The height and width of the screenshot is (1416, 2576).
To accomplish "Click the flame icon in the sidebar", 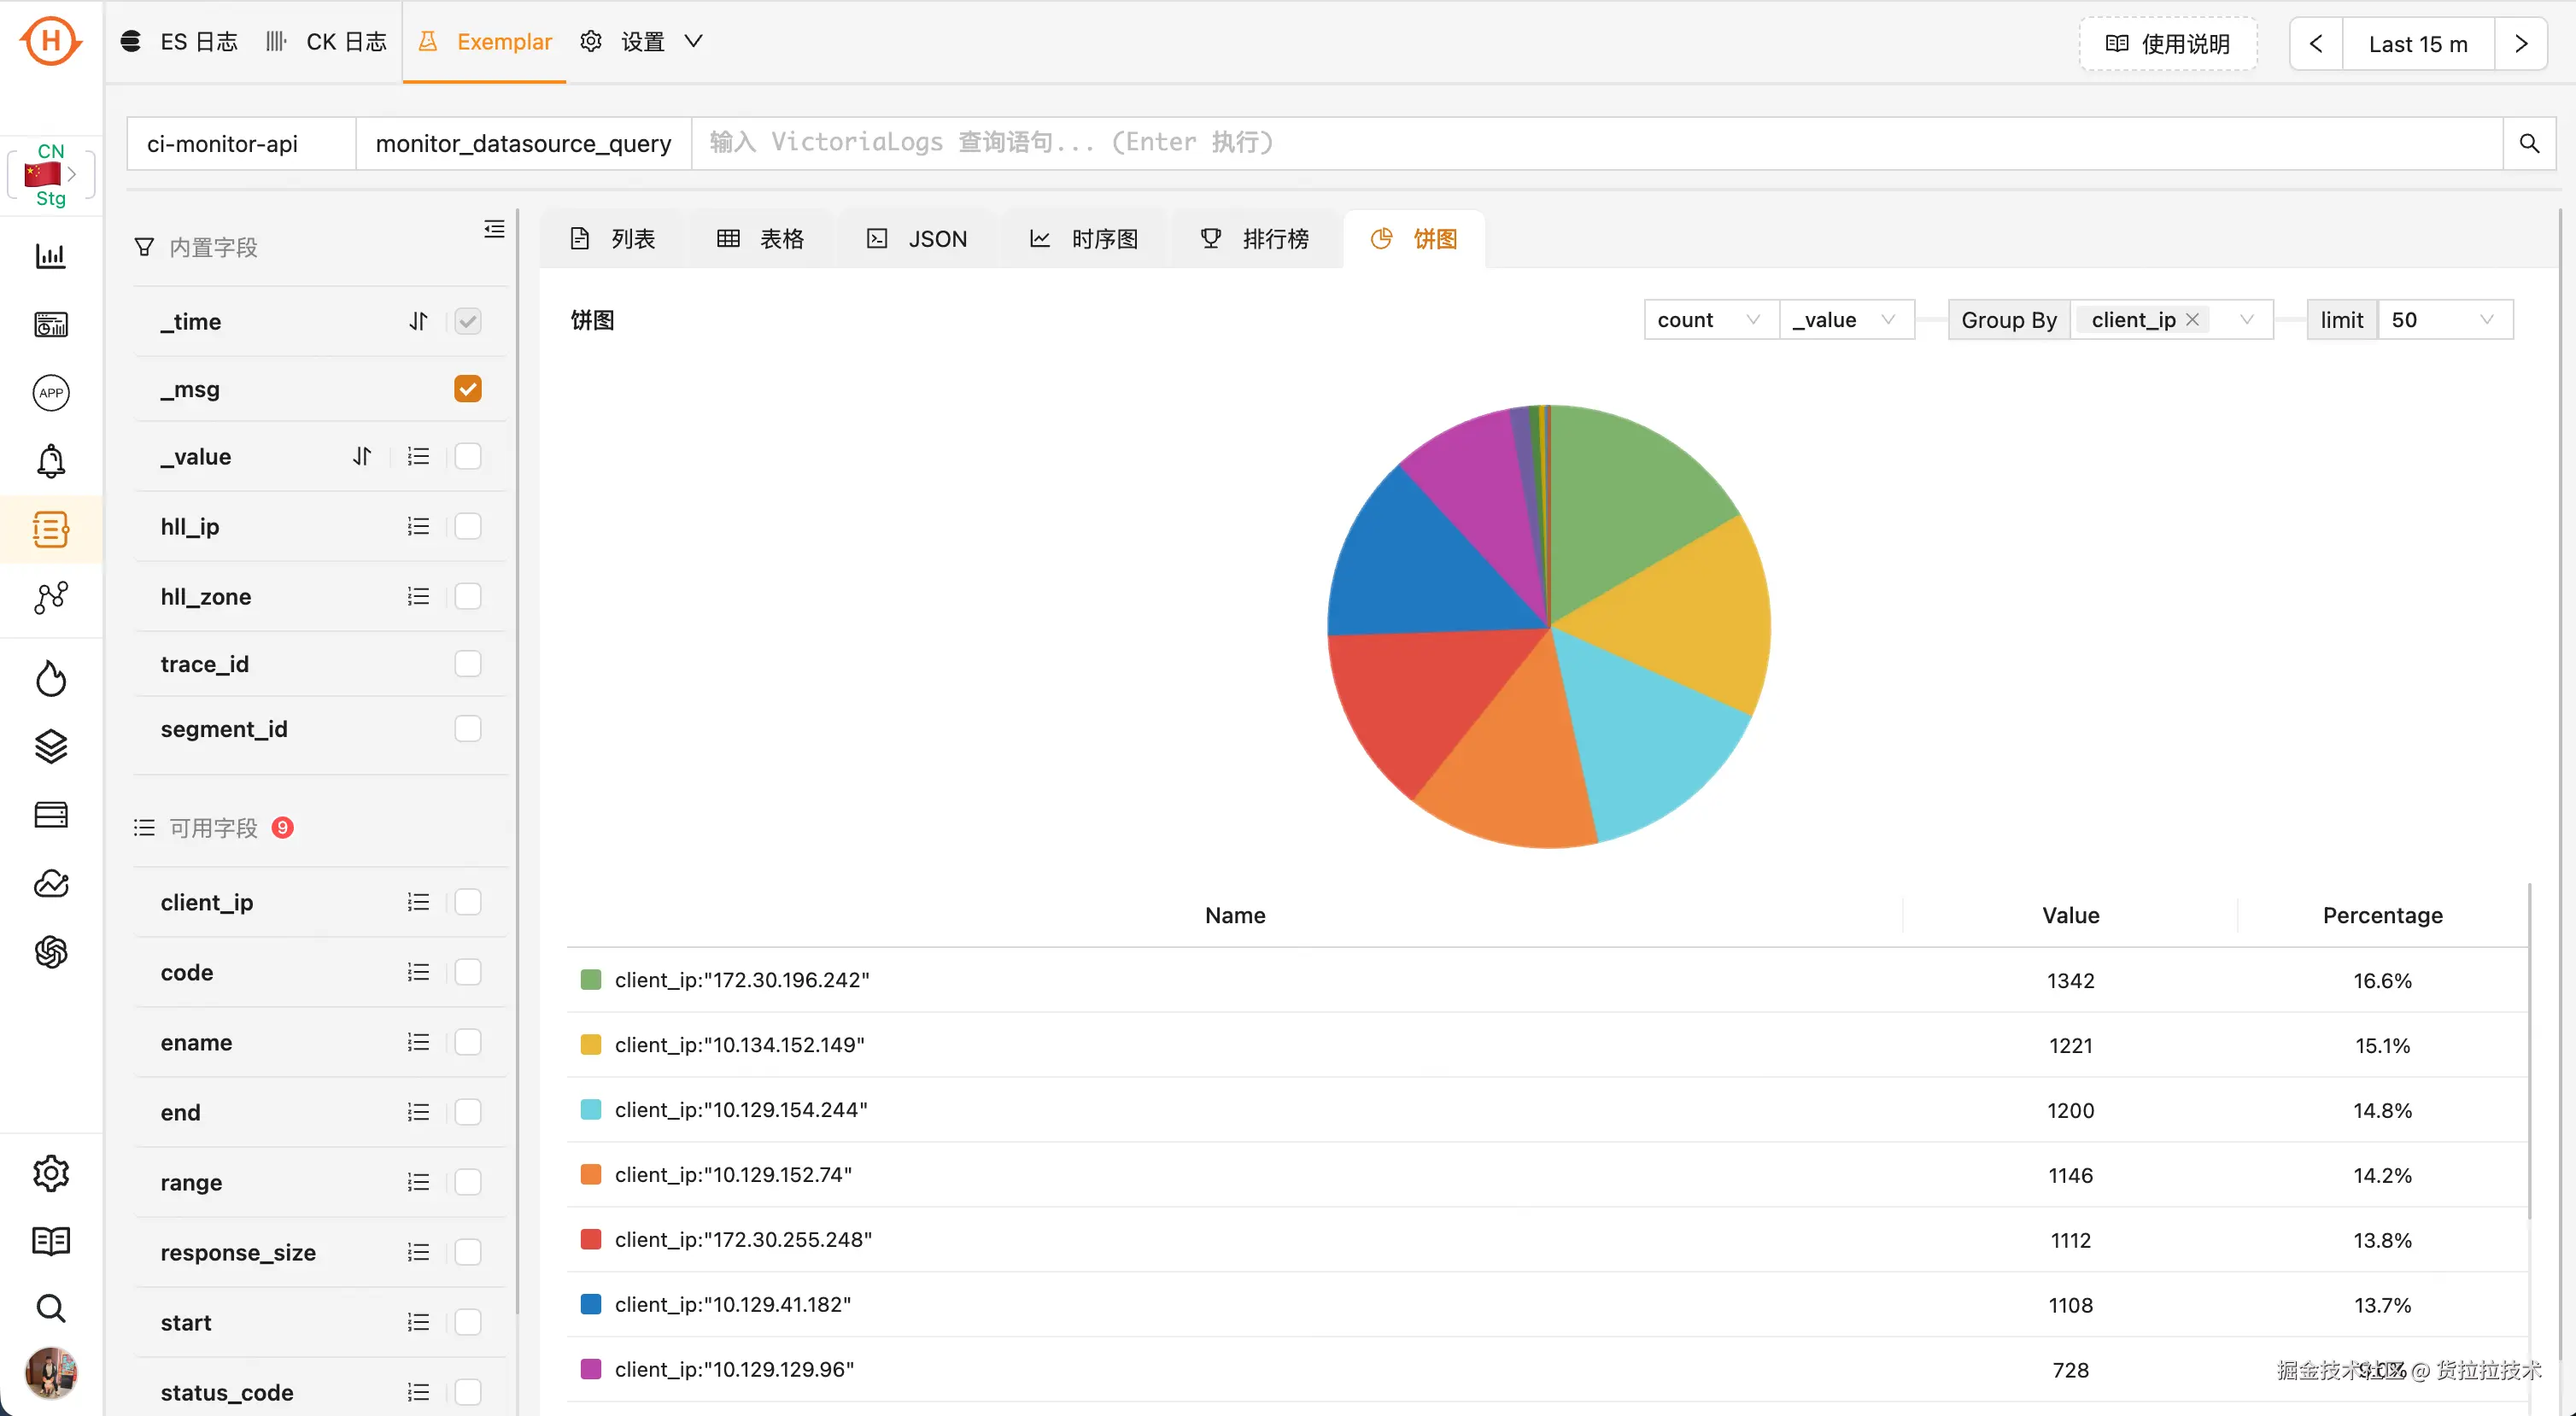I will 51,679.
